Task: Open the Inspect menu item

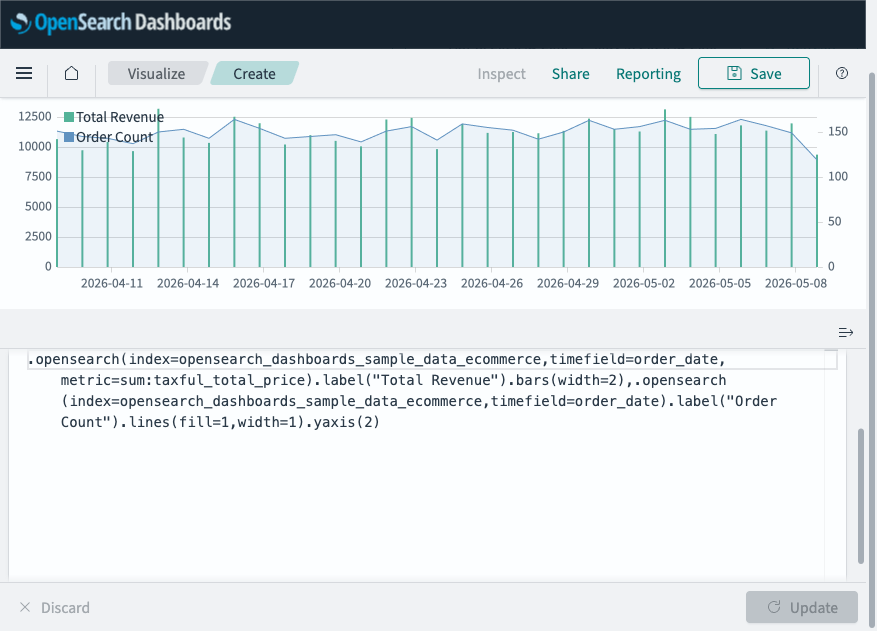Action: pyautogui.click(x=501, y=74)
